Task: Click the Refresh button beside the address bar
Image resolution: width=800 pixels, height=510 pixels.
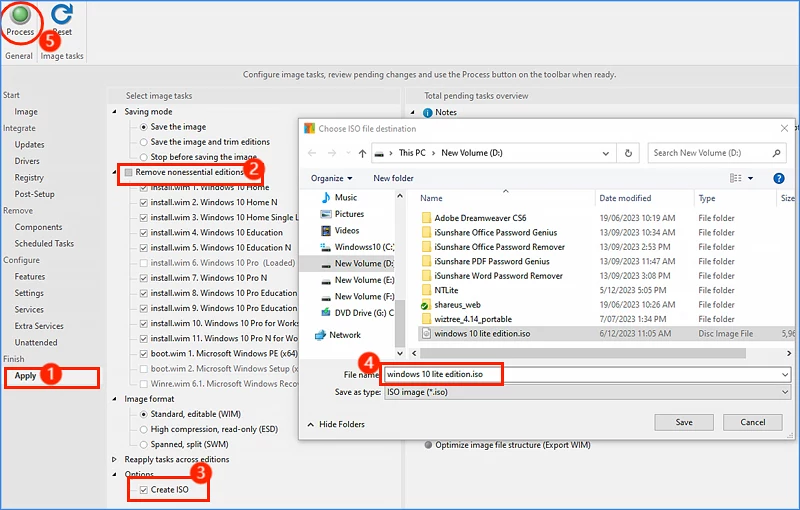Action: [x=629, y=153]
